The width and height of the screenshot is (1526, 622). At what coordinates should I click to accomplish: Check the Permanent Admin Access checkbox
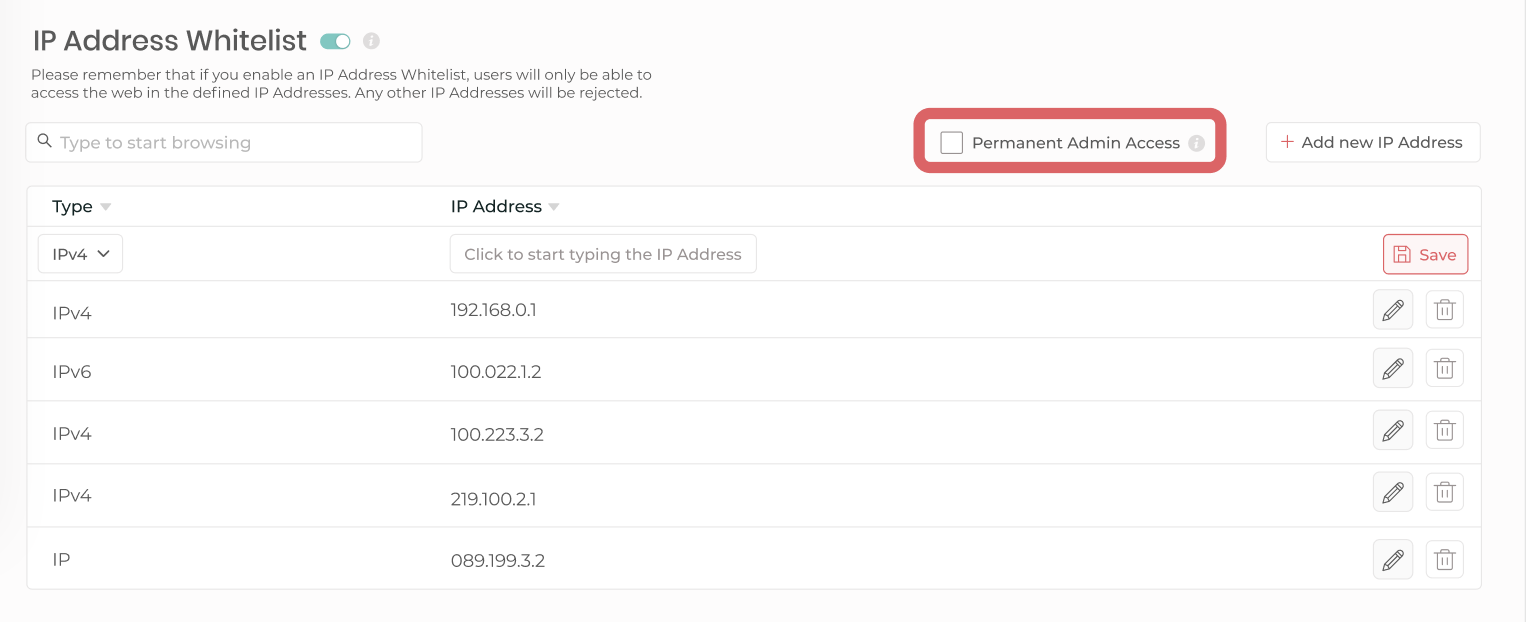952,143
